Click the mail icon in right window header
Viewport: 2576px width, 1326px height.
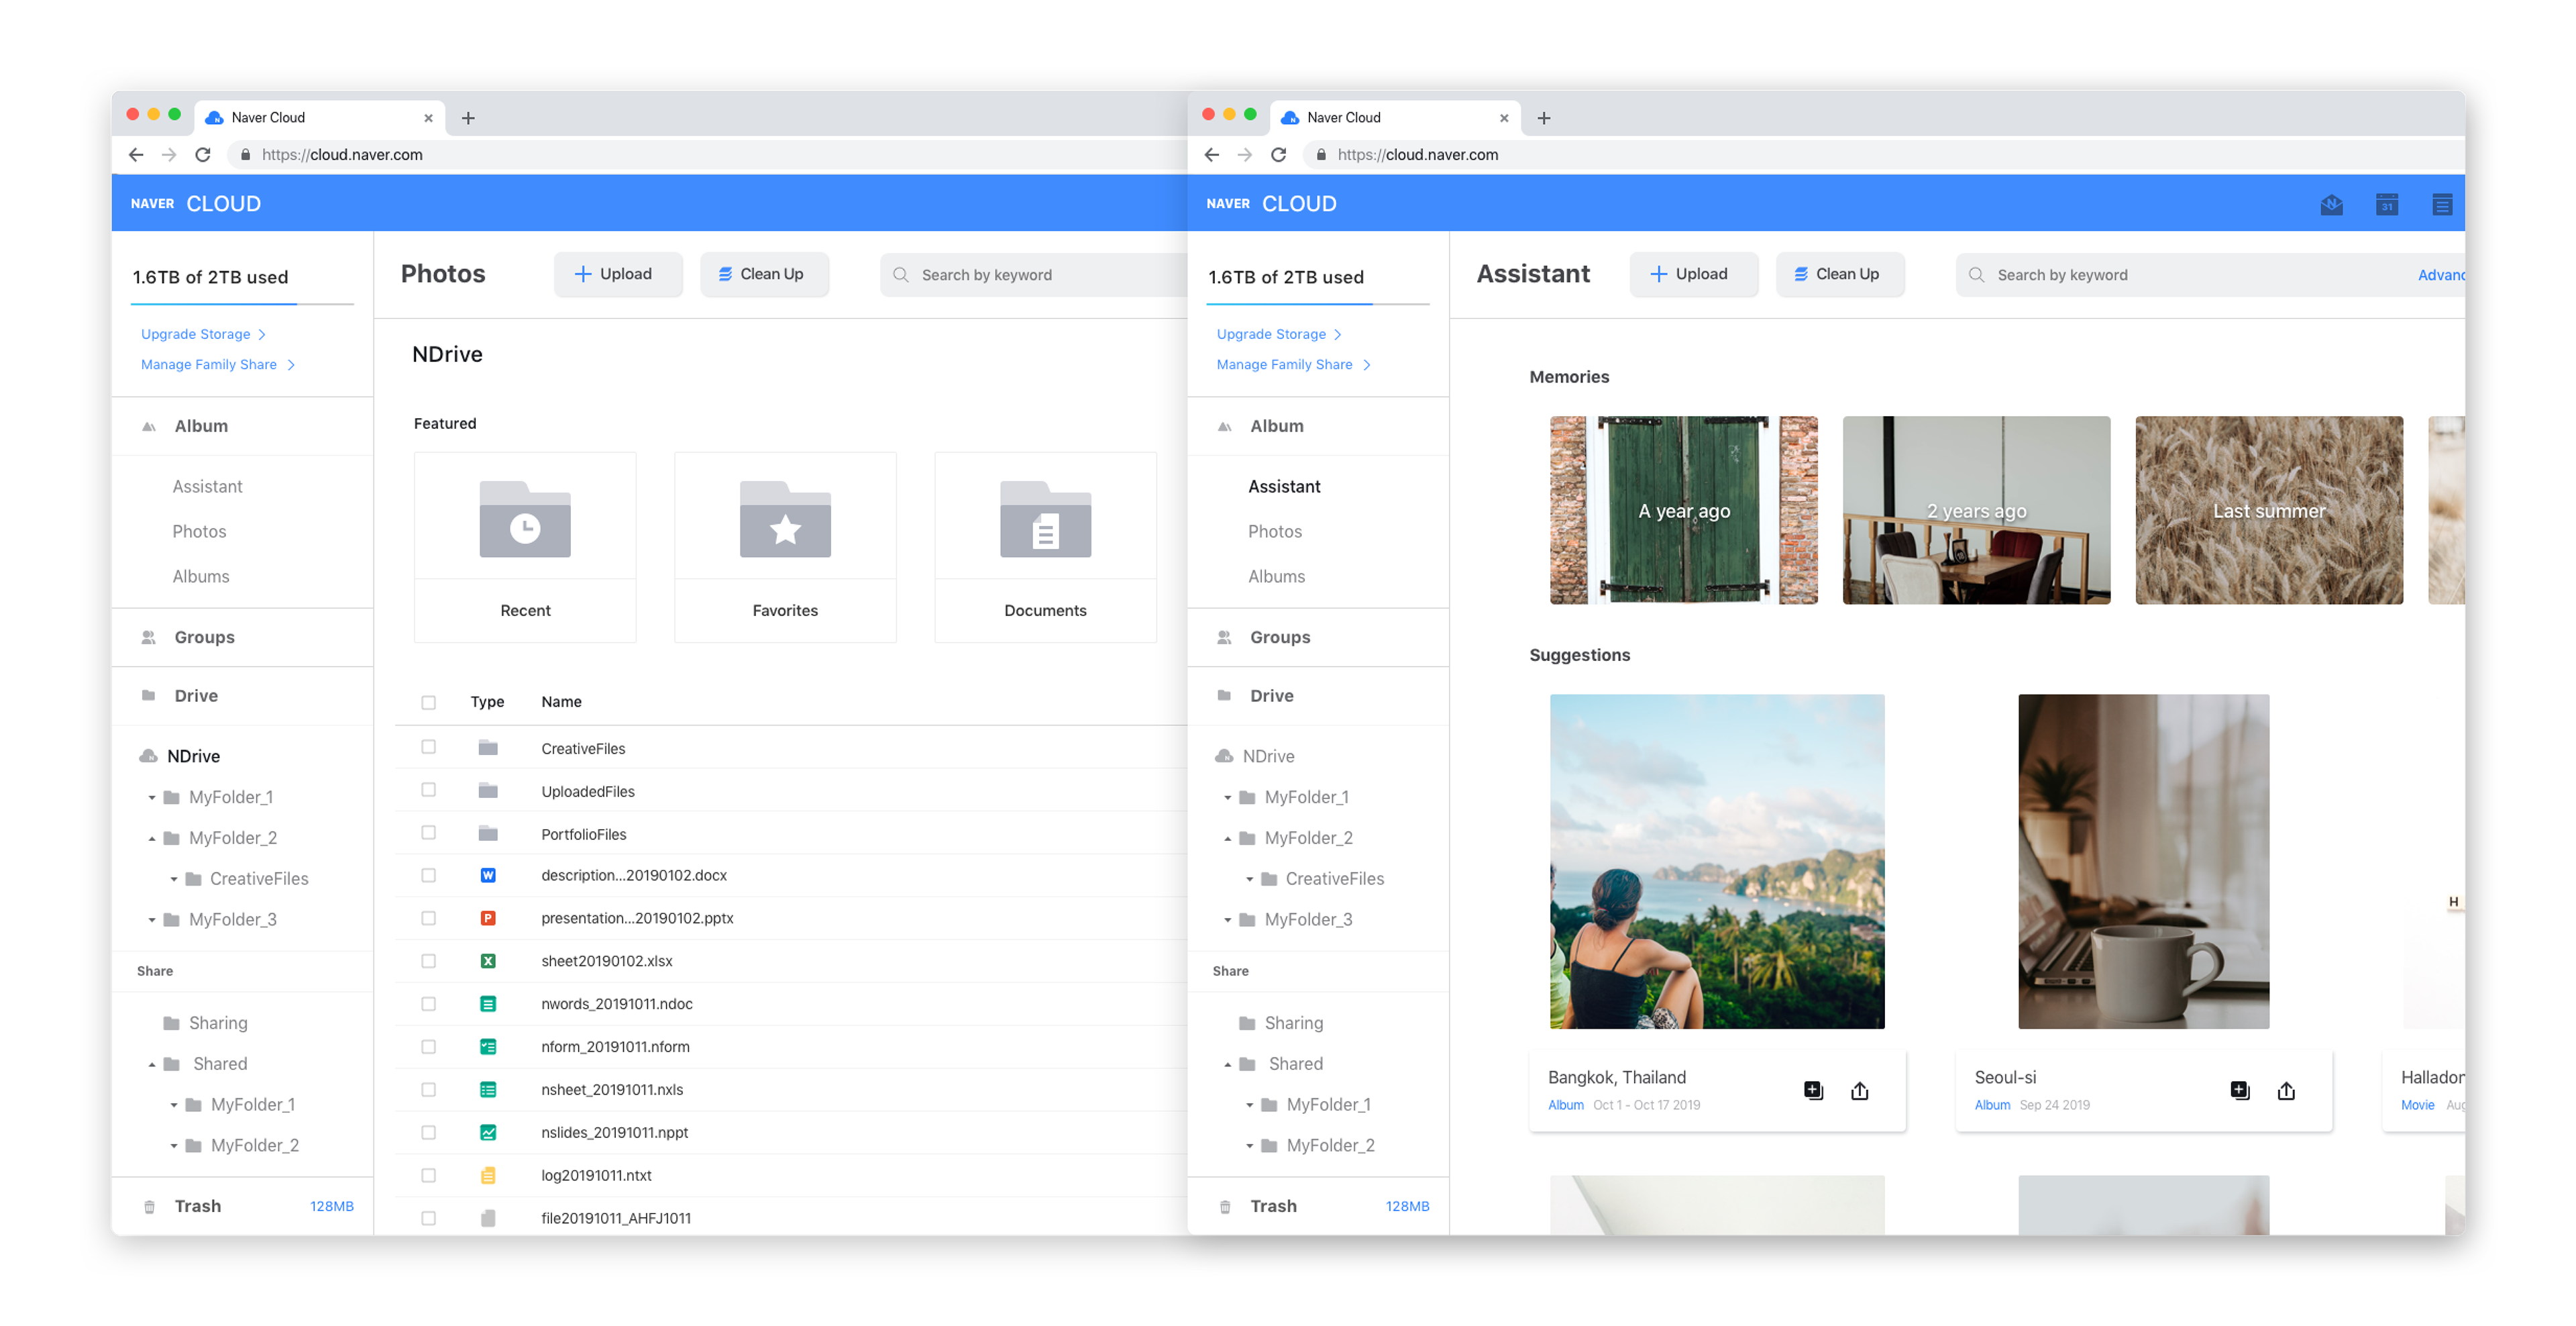coord(2331,204)
